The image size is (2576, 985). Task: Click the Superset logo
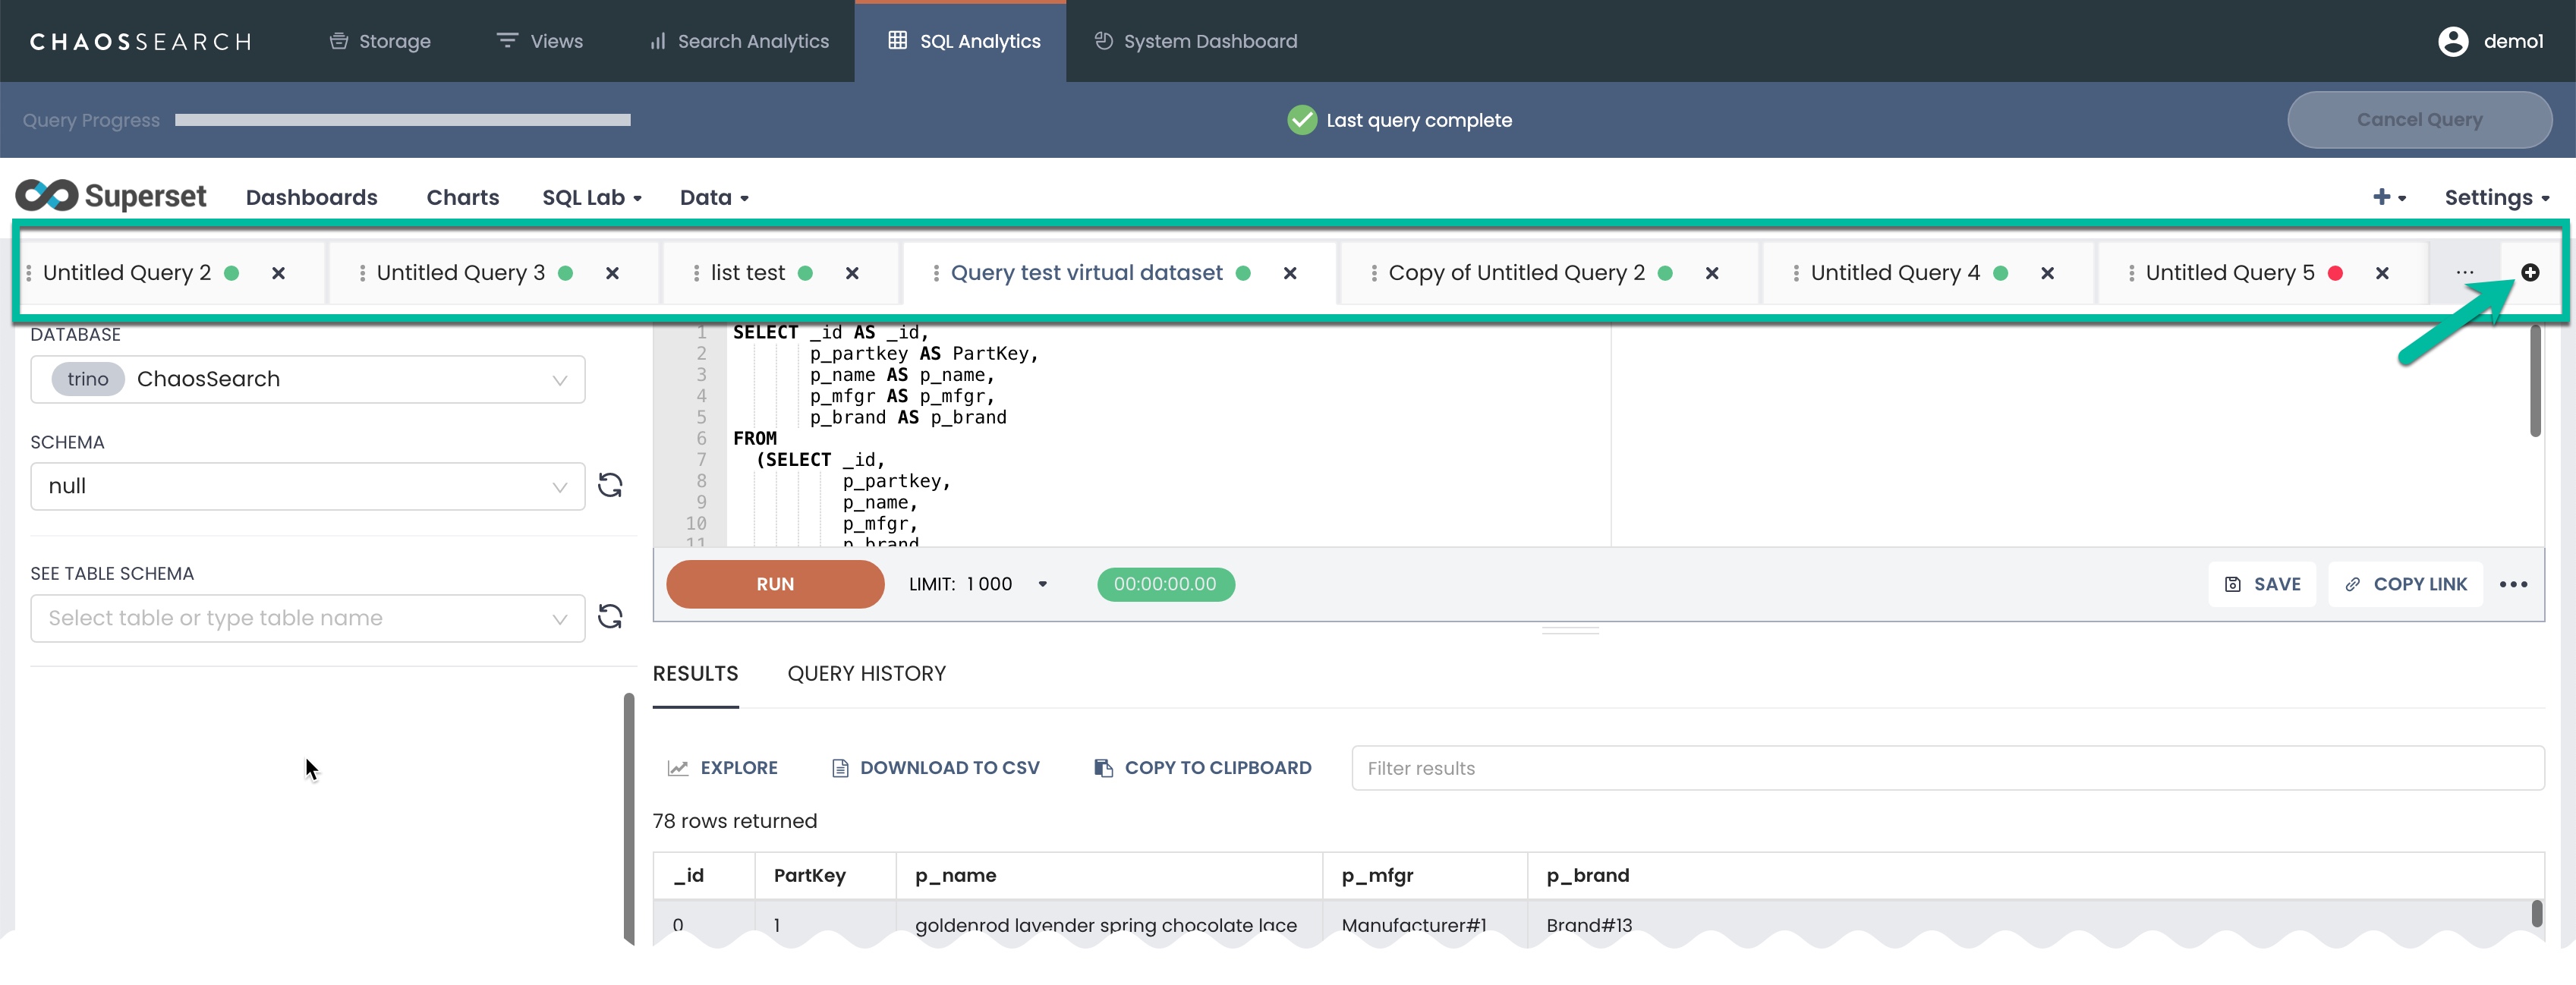(111, 196)
